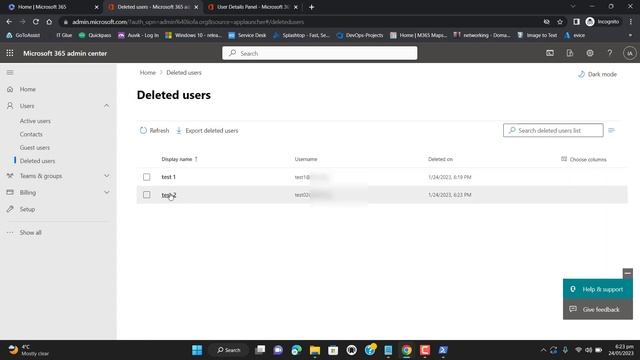The height and width of the screenshot is (360, 640).
Task: Open Choose columns
Action: coord(584,159)
